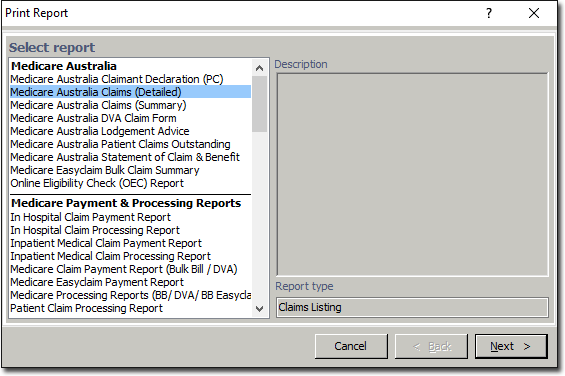The height and width of the screenshot is (376, 565).
Task: Click the Cancel button
Action: (x=351, y=346)
